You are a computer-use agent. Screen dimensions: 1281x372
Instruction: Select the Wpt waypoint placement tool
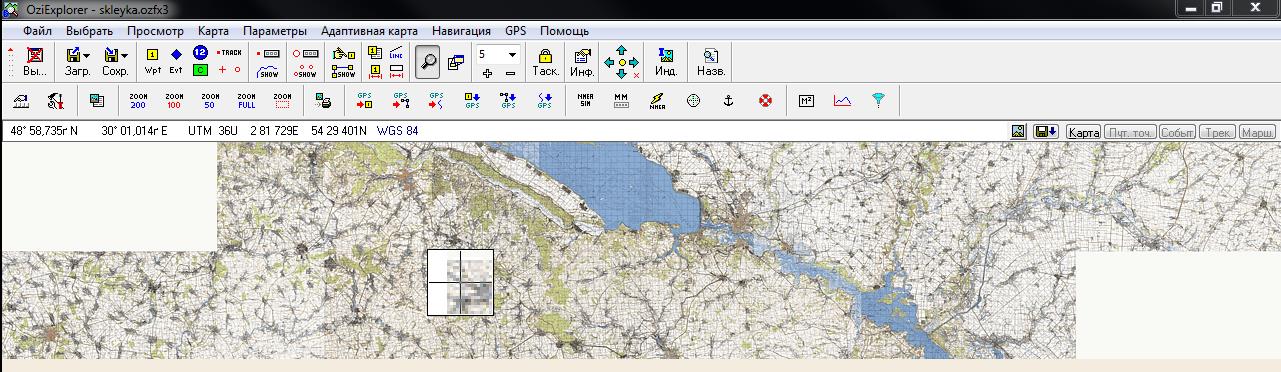tap(153, 62)
